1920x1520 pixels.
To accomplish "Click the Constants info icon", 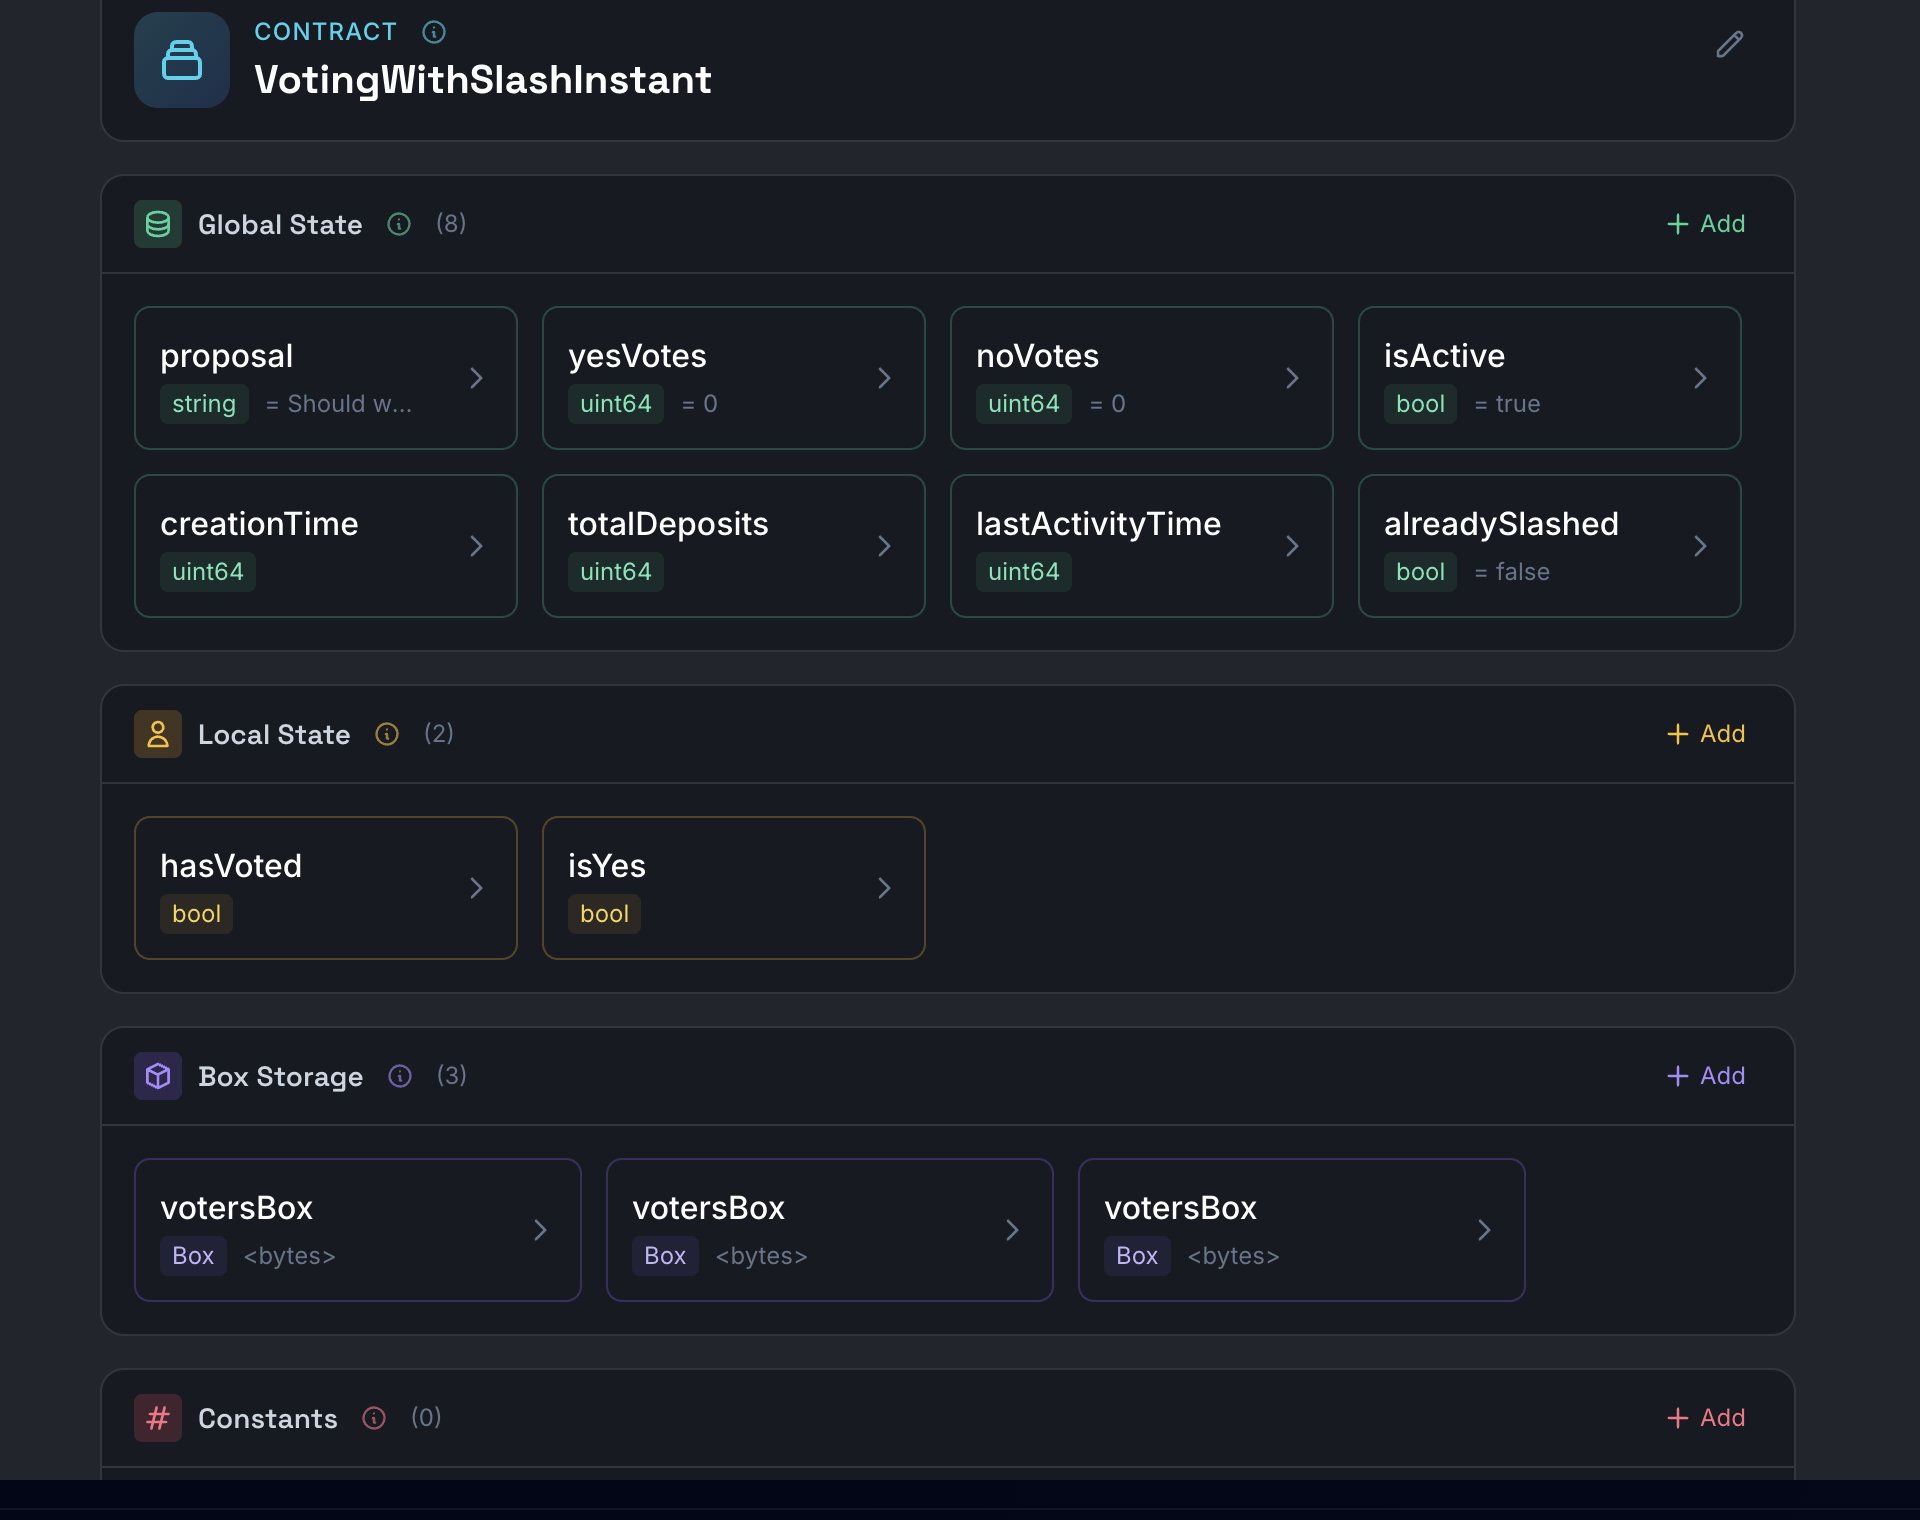I will click(x=374, y=1418).
